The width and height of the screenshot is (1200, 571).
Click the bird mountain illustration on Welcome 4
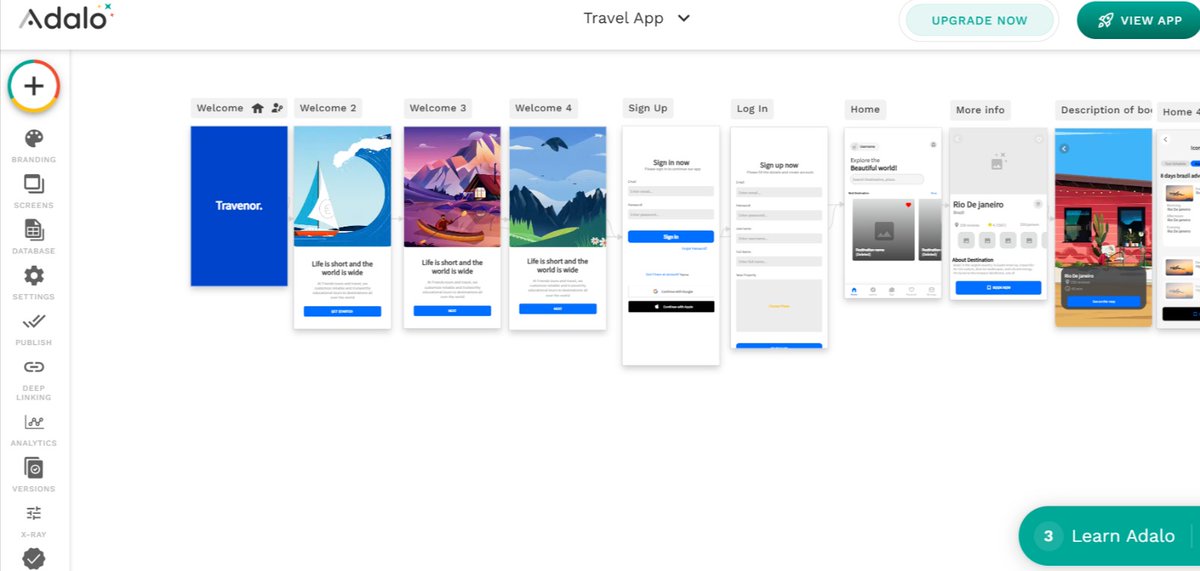pyautogui.click(x=557, y=186)
